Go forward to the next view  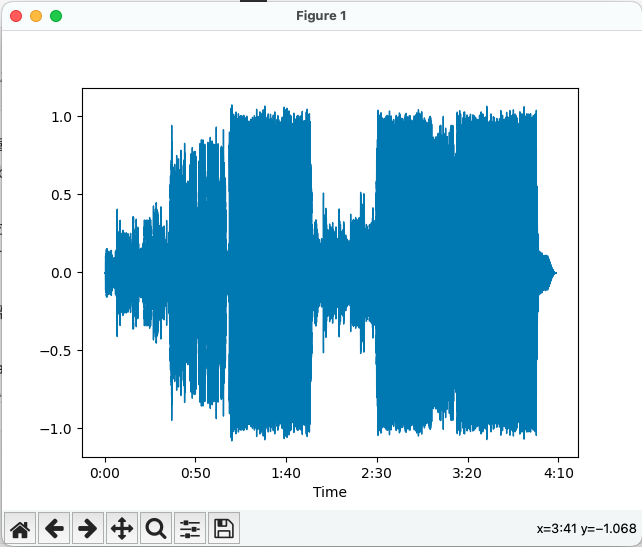tap(88, 529)
